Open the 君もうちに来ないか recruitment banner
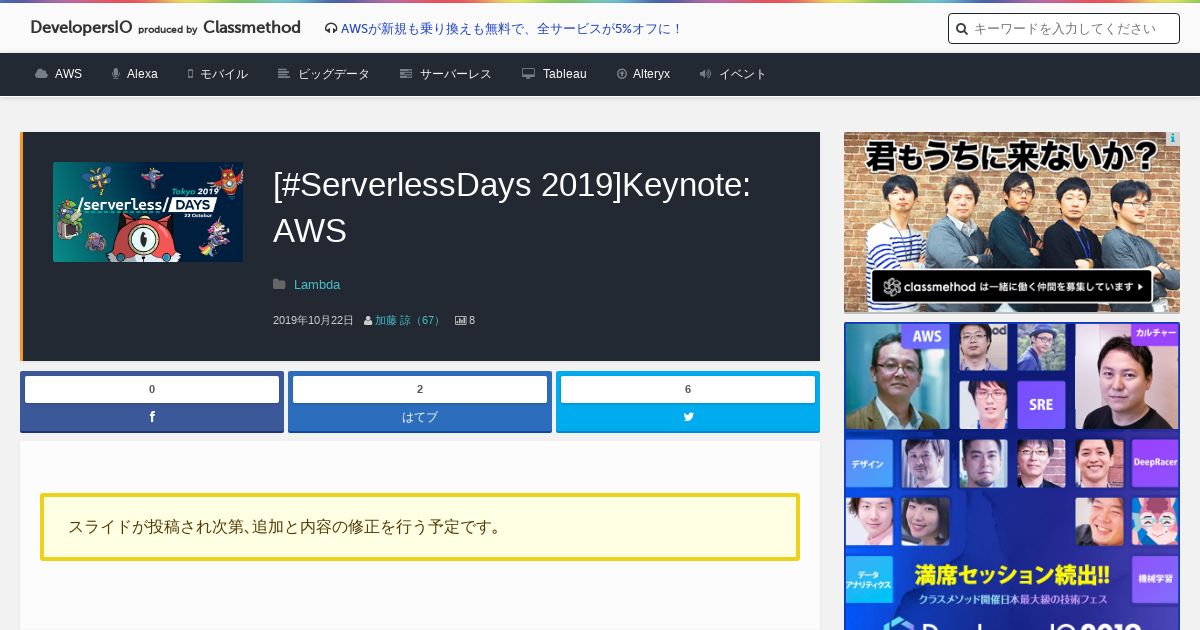The image size is (1200, 630). [1012, 222]
